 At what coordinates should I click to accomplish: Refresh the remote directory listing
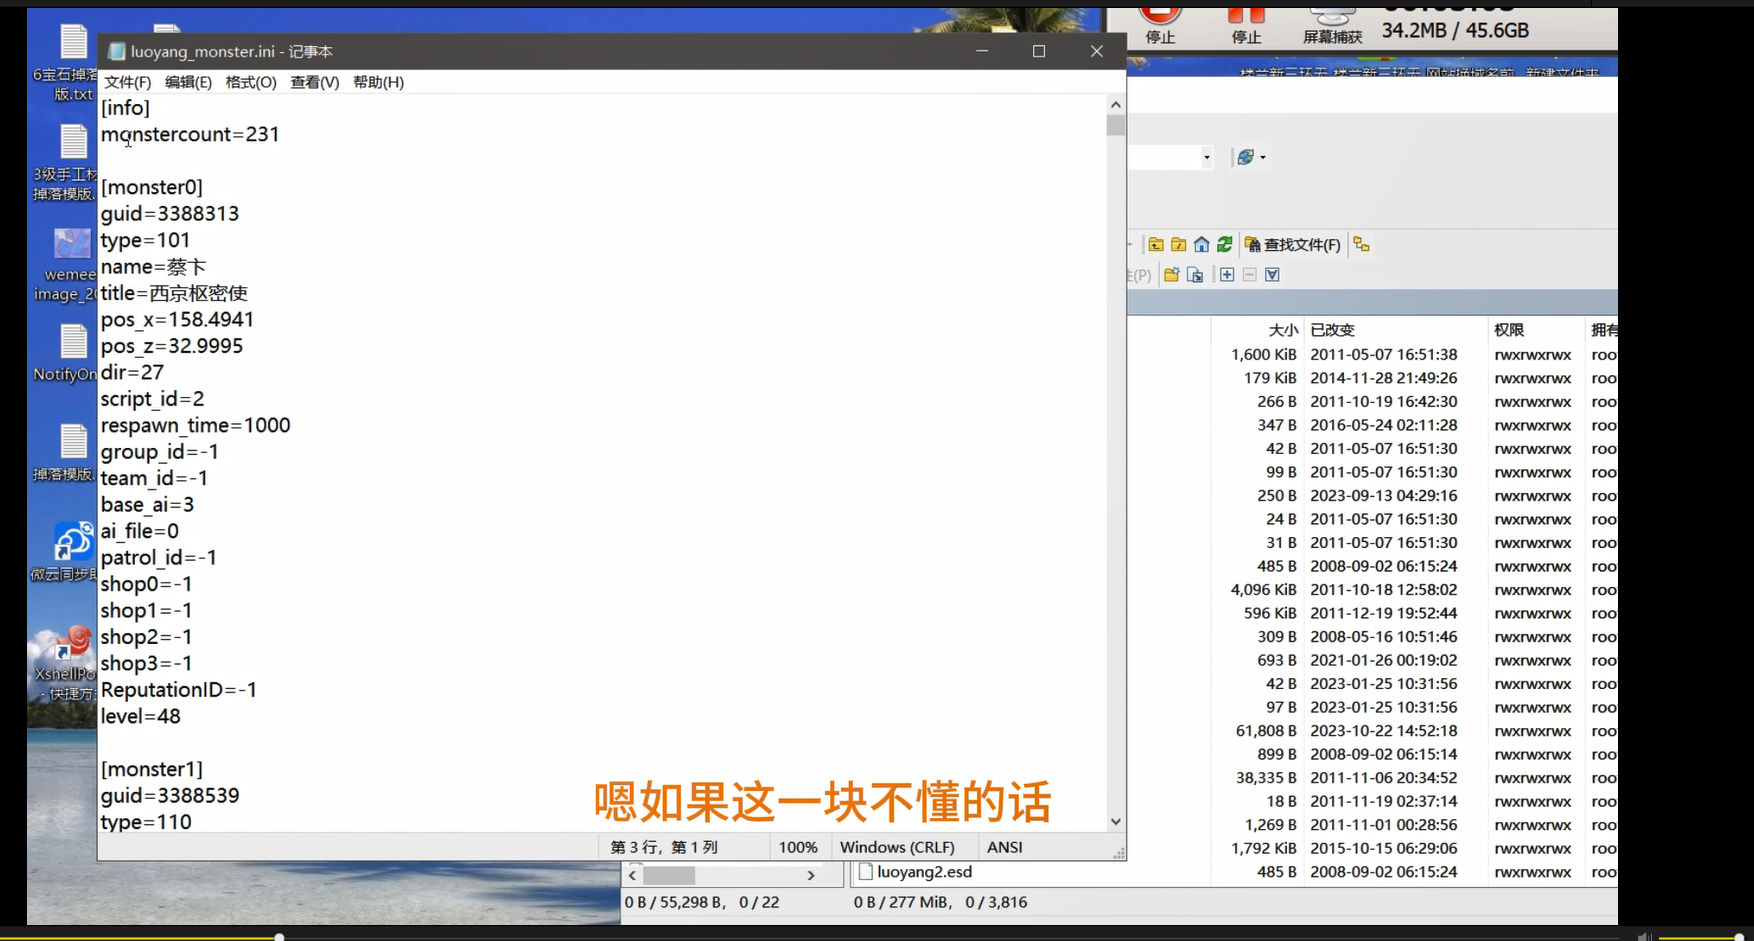pos(1224,245)
